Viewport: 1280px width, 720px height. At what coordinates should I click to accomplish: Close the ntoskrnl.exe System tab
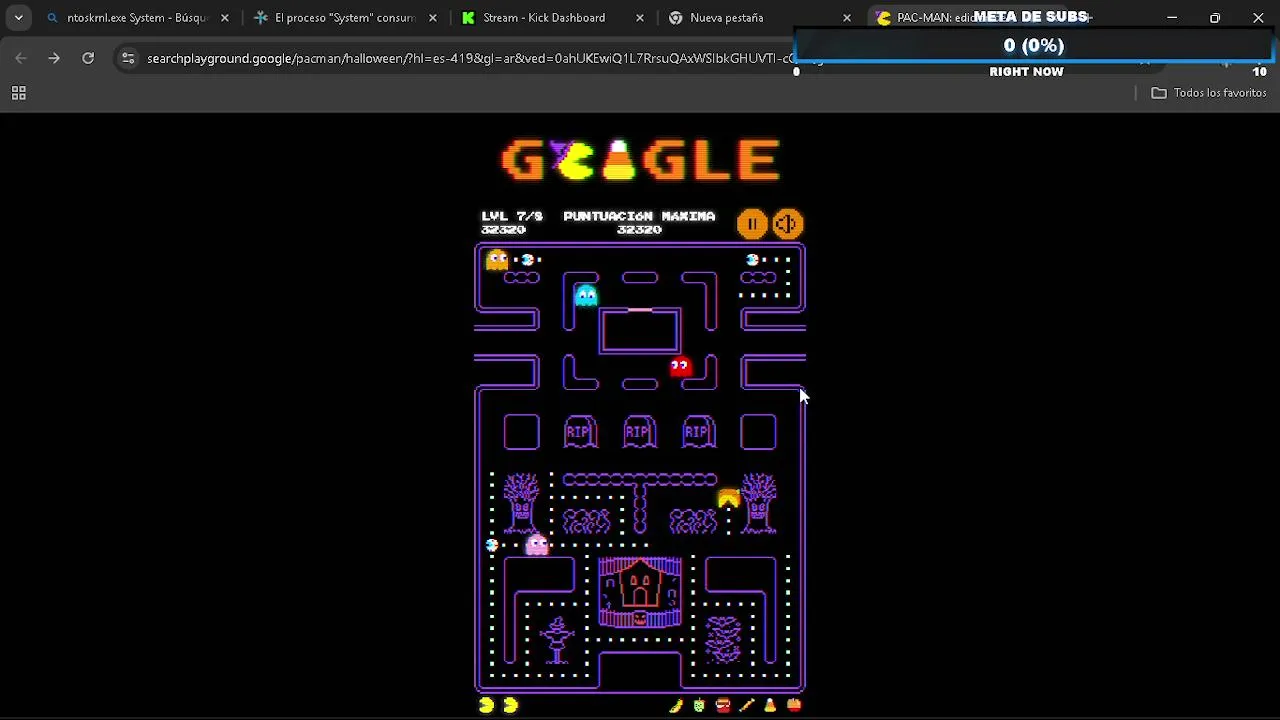click(x=224, y=18)
